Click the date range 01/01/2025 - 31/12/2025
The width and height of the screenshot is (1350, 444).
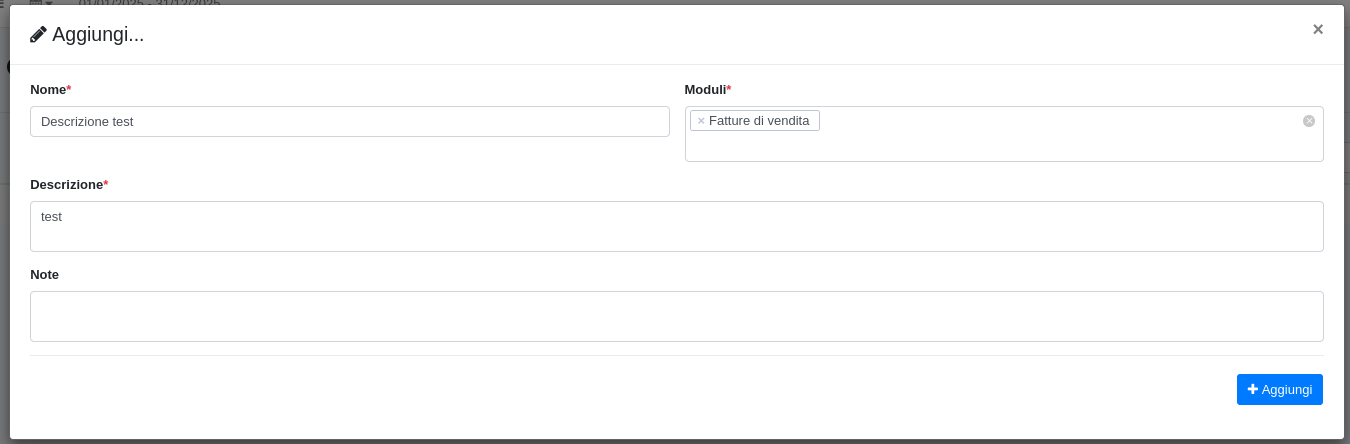(x=150, y=3)
